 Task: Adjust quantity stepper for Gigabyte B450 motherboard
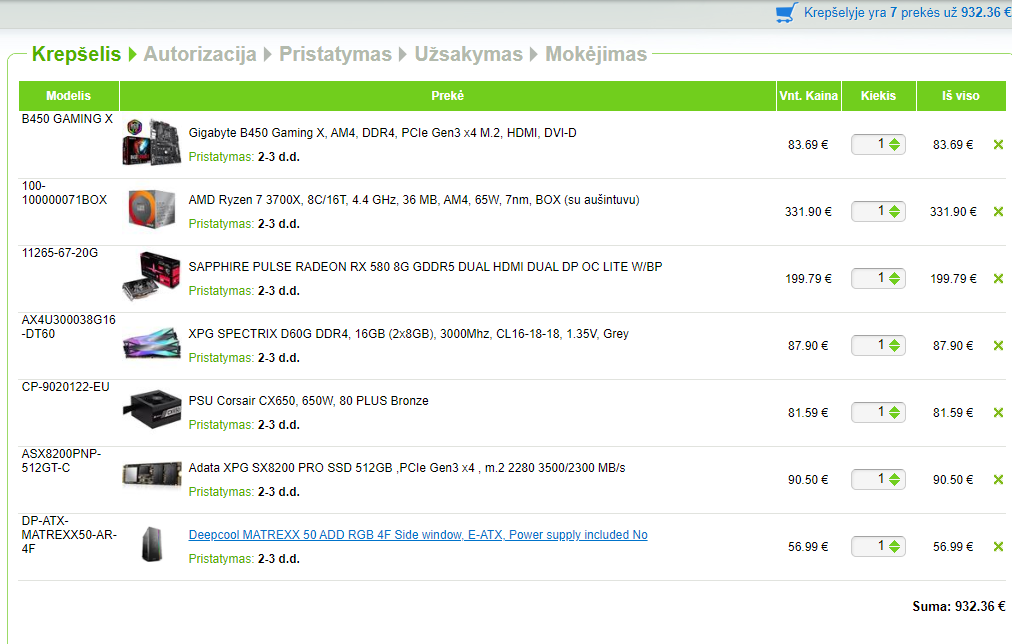pyautogui.click(x=894, y=145)
